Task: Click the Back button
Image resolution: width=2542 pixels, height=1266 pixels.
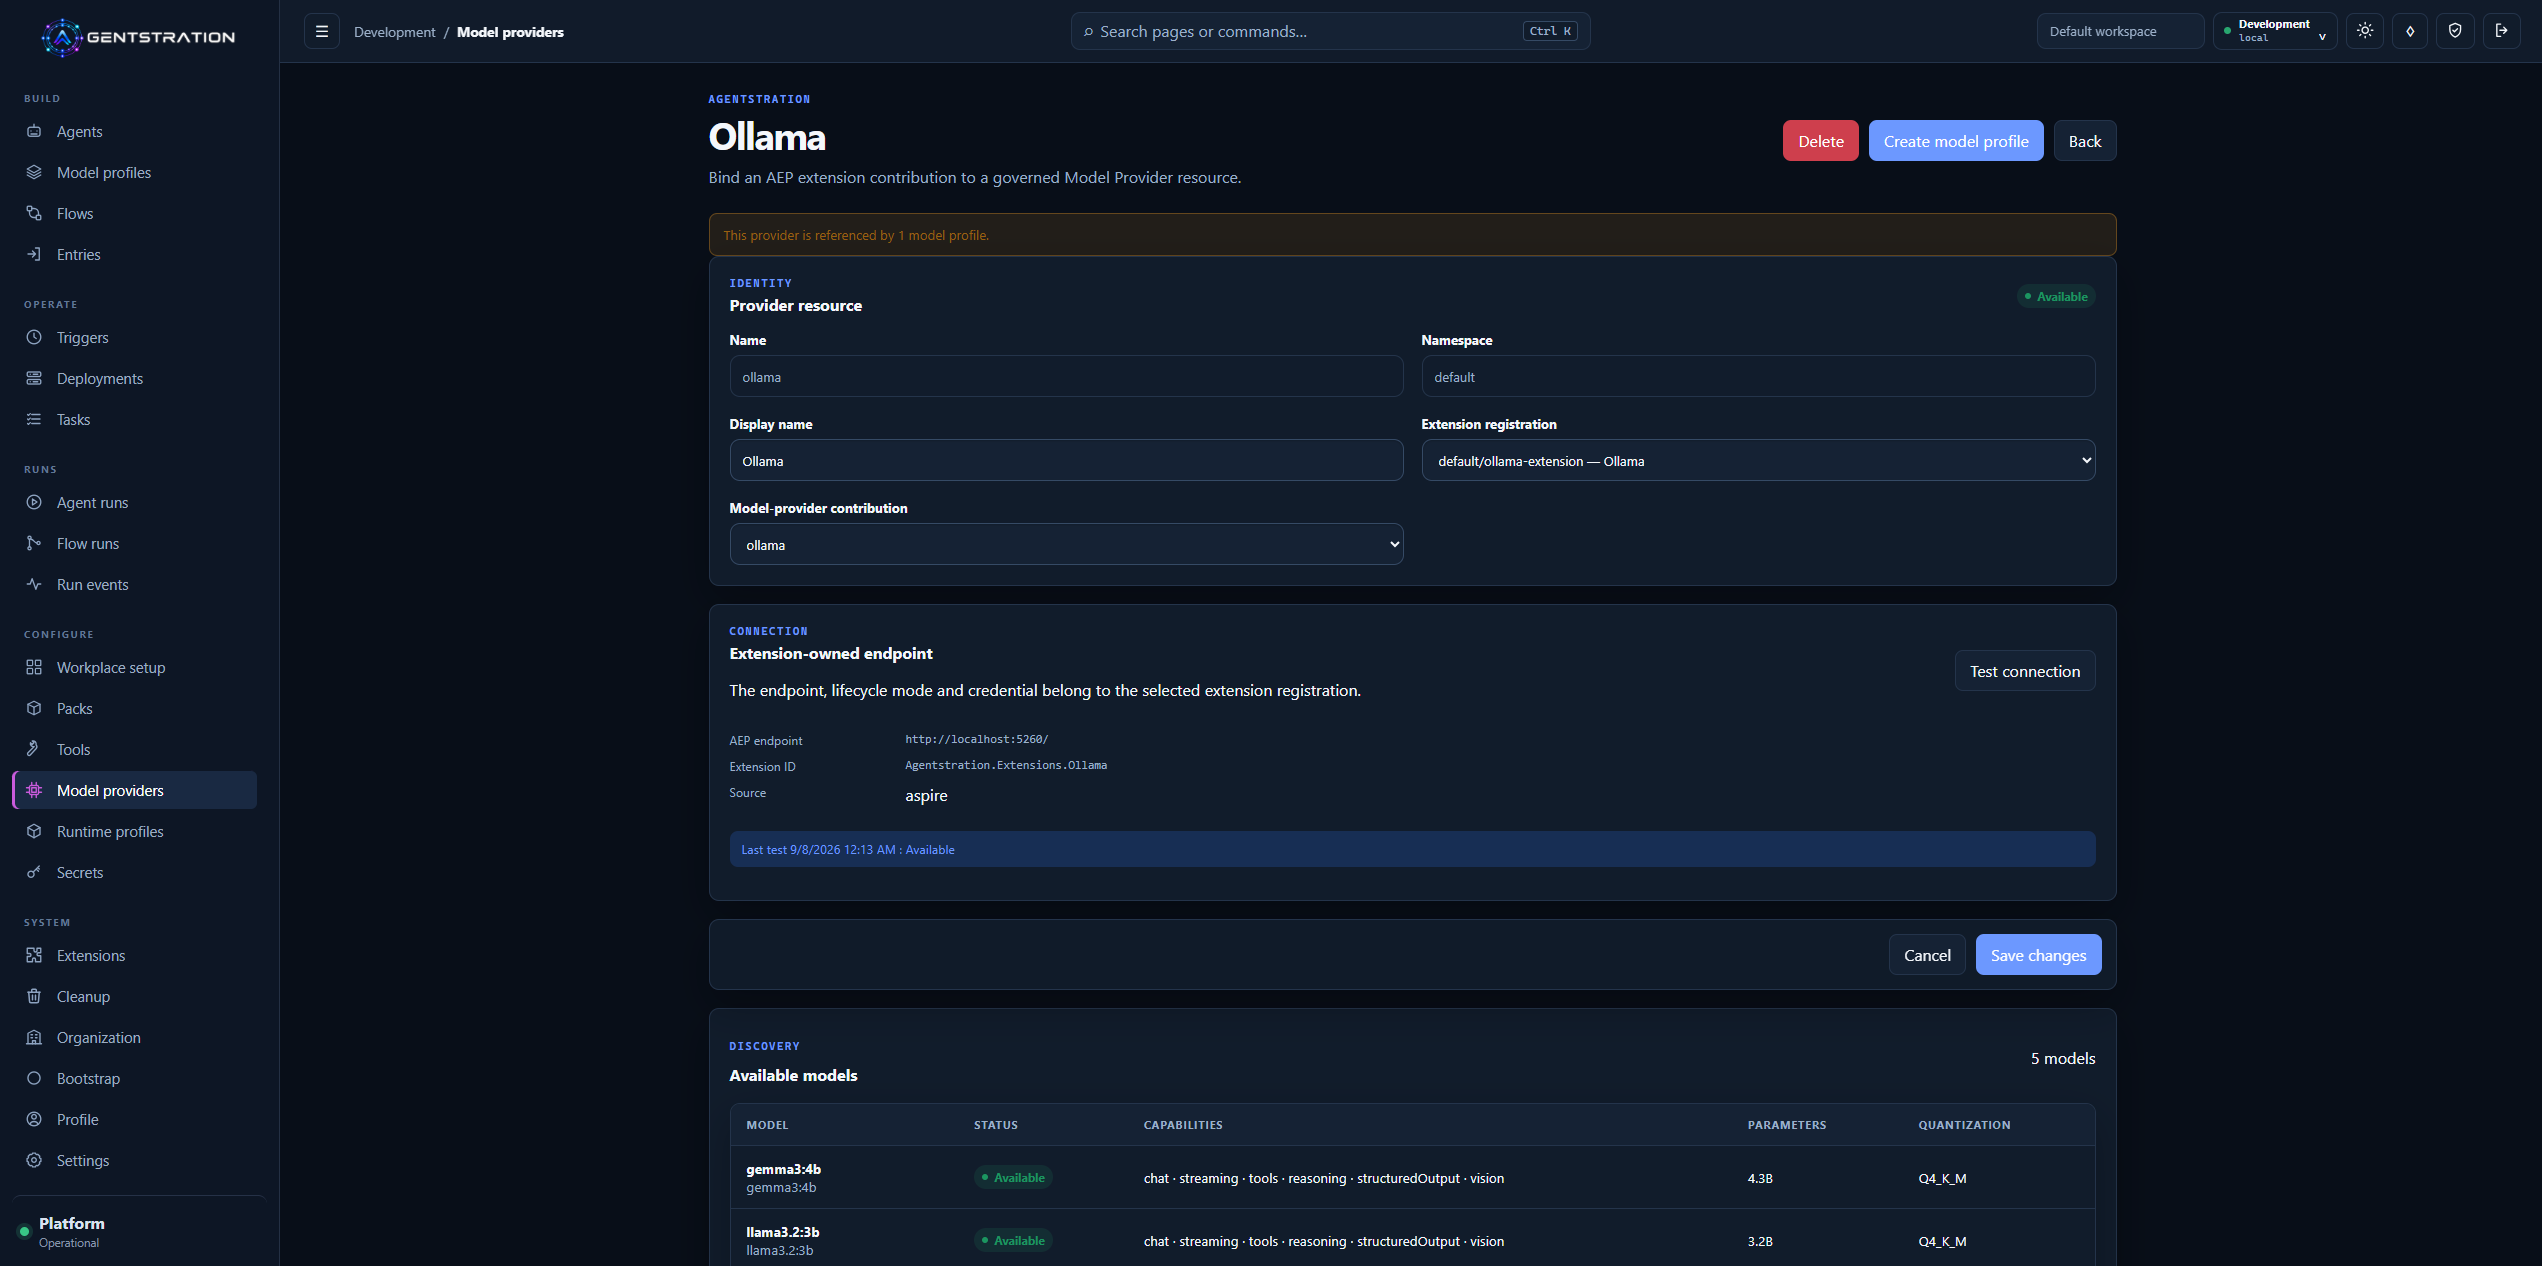Action: click(x=2085, y=141)
